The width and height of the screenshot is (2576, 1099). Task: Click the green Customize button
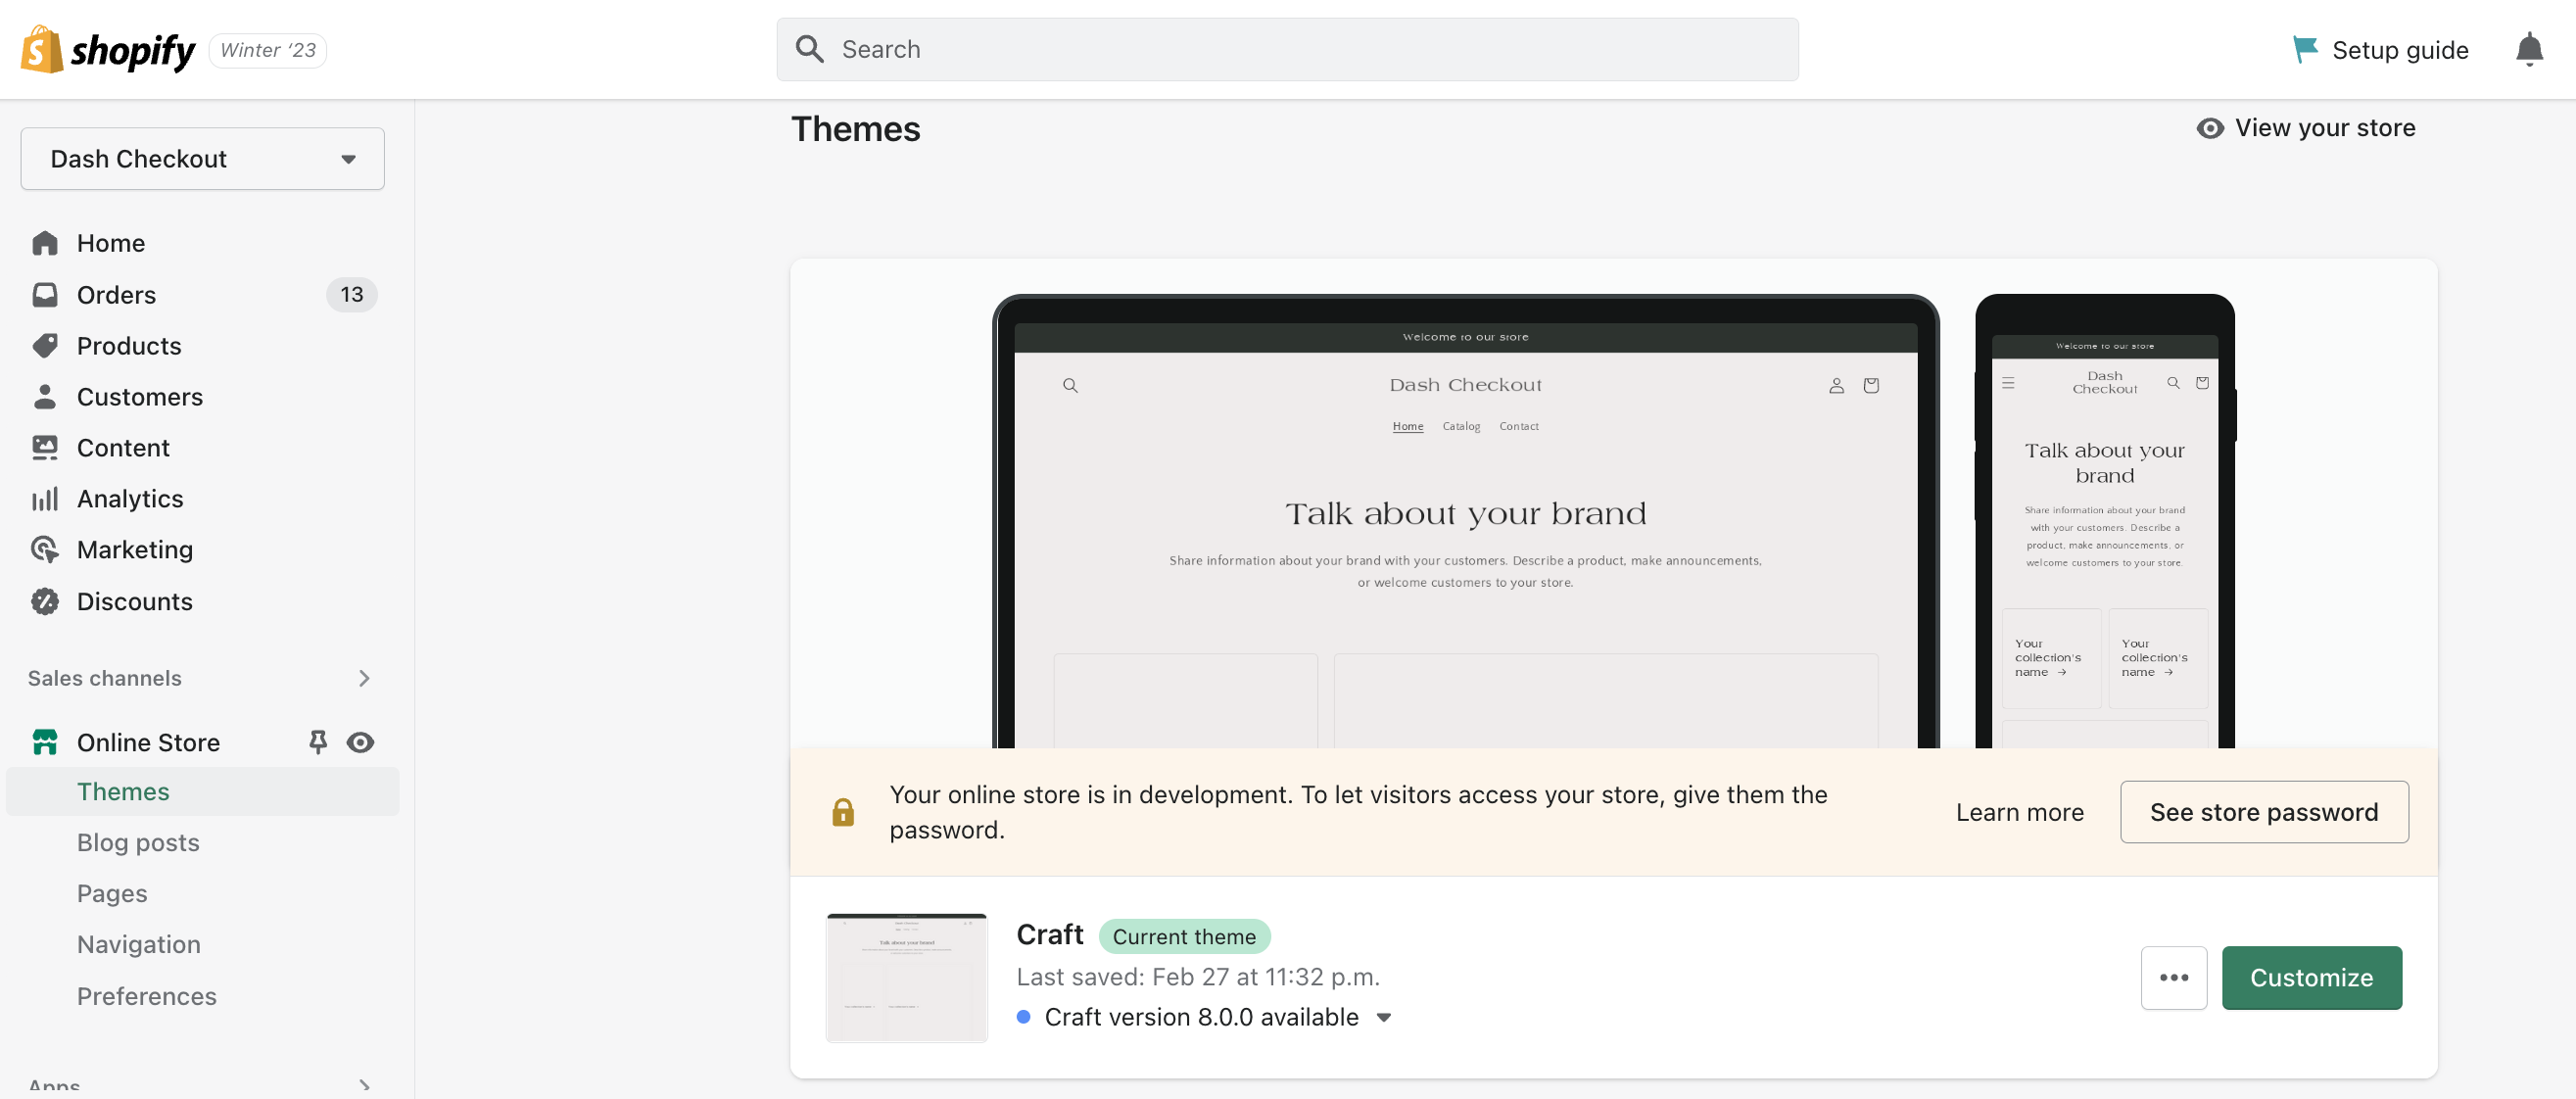[2311, 977]
